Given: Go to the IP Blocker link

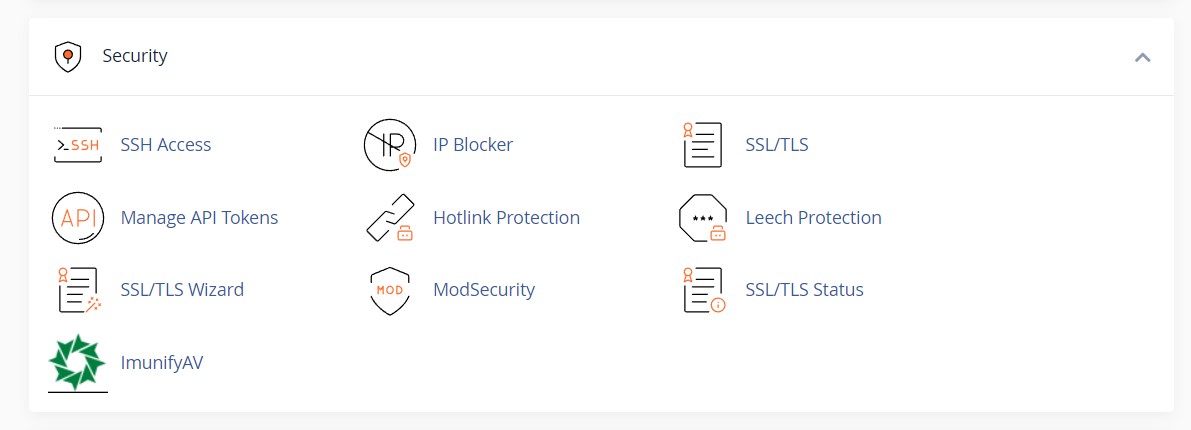Looking at the screenshot, I should coord(473,145).
